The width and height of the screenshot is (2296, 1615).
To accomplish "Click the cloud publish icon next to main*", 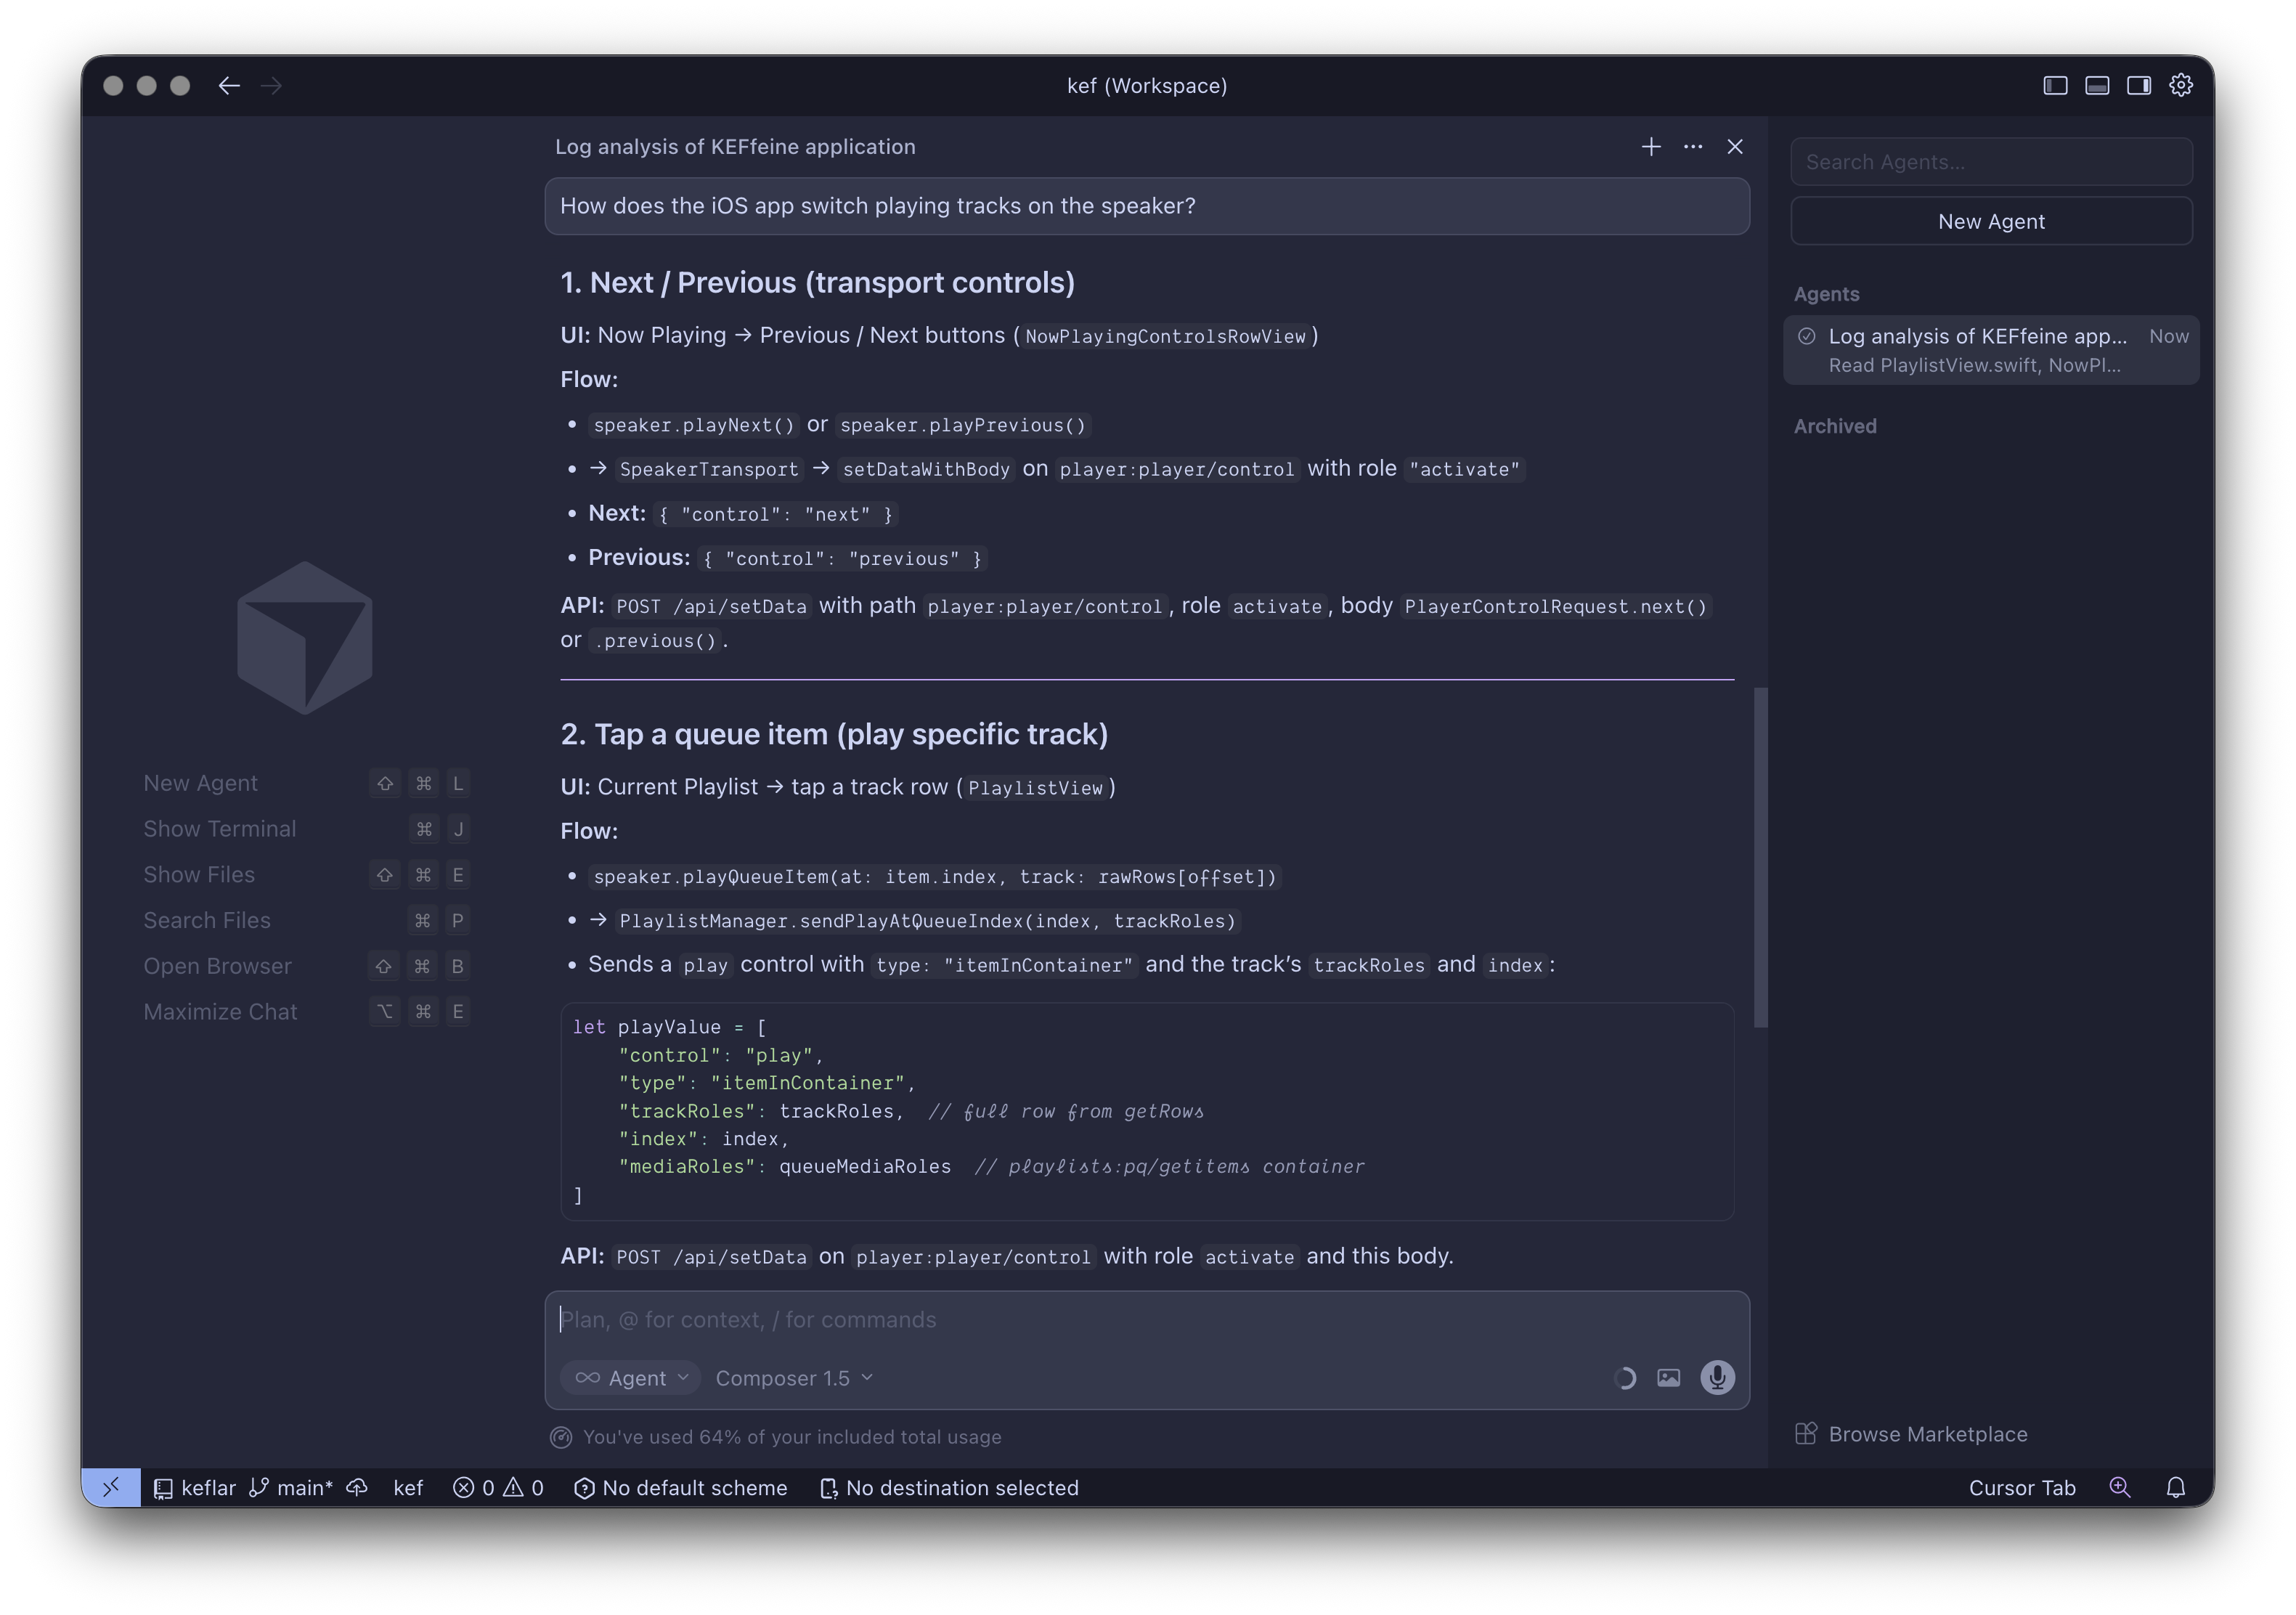I will (x=357, y=1487).
